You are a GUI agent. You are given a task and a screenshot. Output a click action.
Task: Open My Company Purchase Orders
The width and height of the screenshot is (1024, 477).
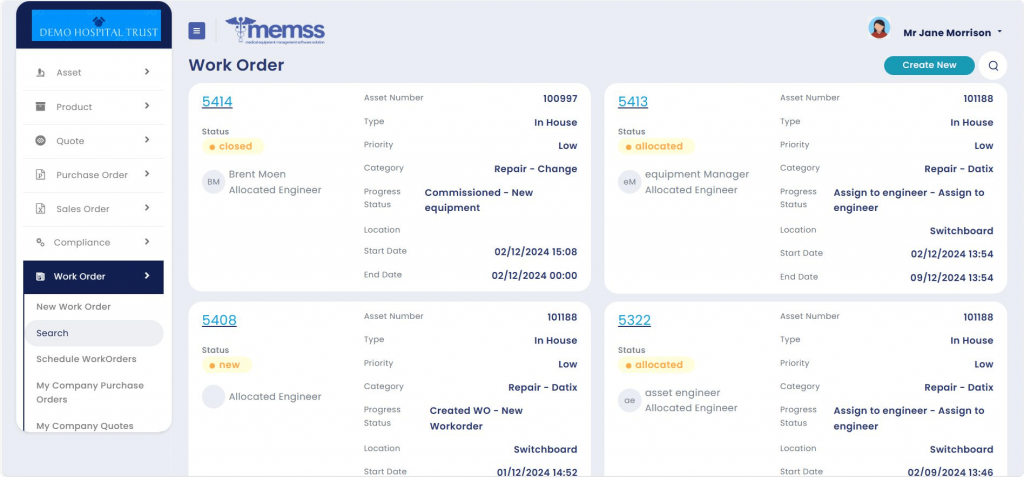[90, 392]
